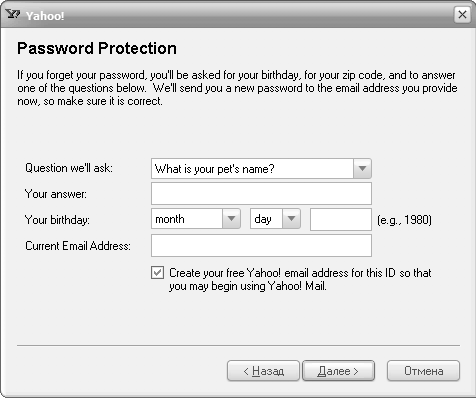Close the Yahoo! dialog with the X button
The height and width of the screenshot is (398, 476).
462,15
